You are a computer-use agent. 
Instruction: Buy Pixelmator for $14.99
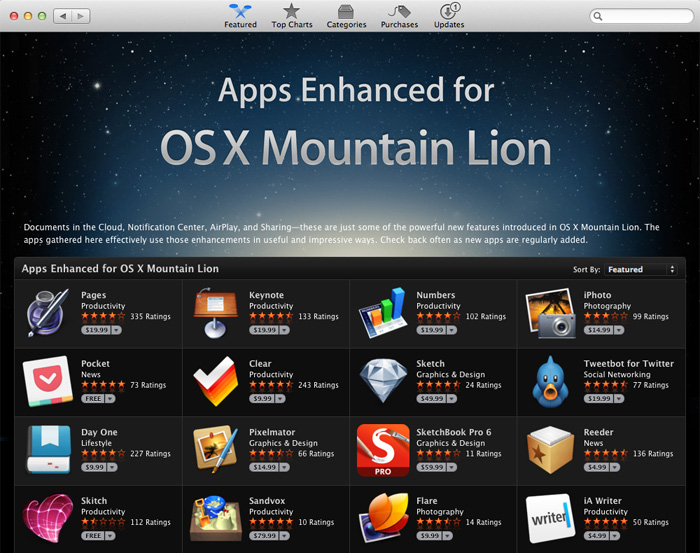(264, 467)
